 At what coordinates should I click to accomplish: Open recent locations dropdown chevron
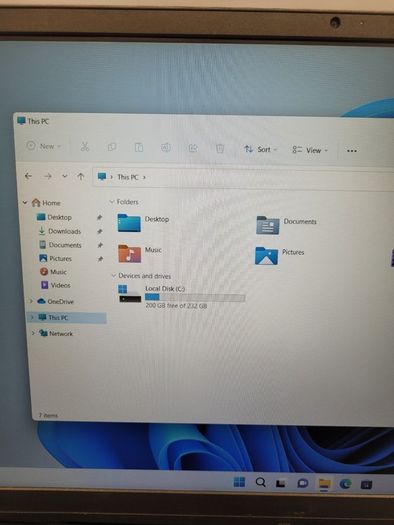click(65, 176)
